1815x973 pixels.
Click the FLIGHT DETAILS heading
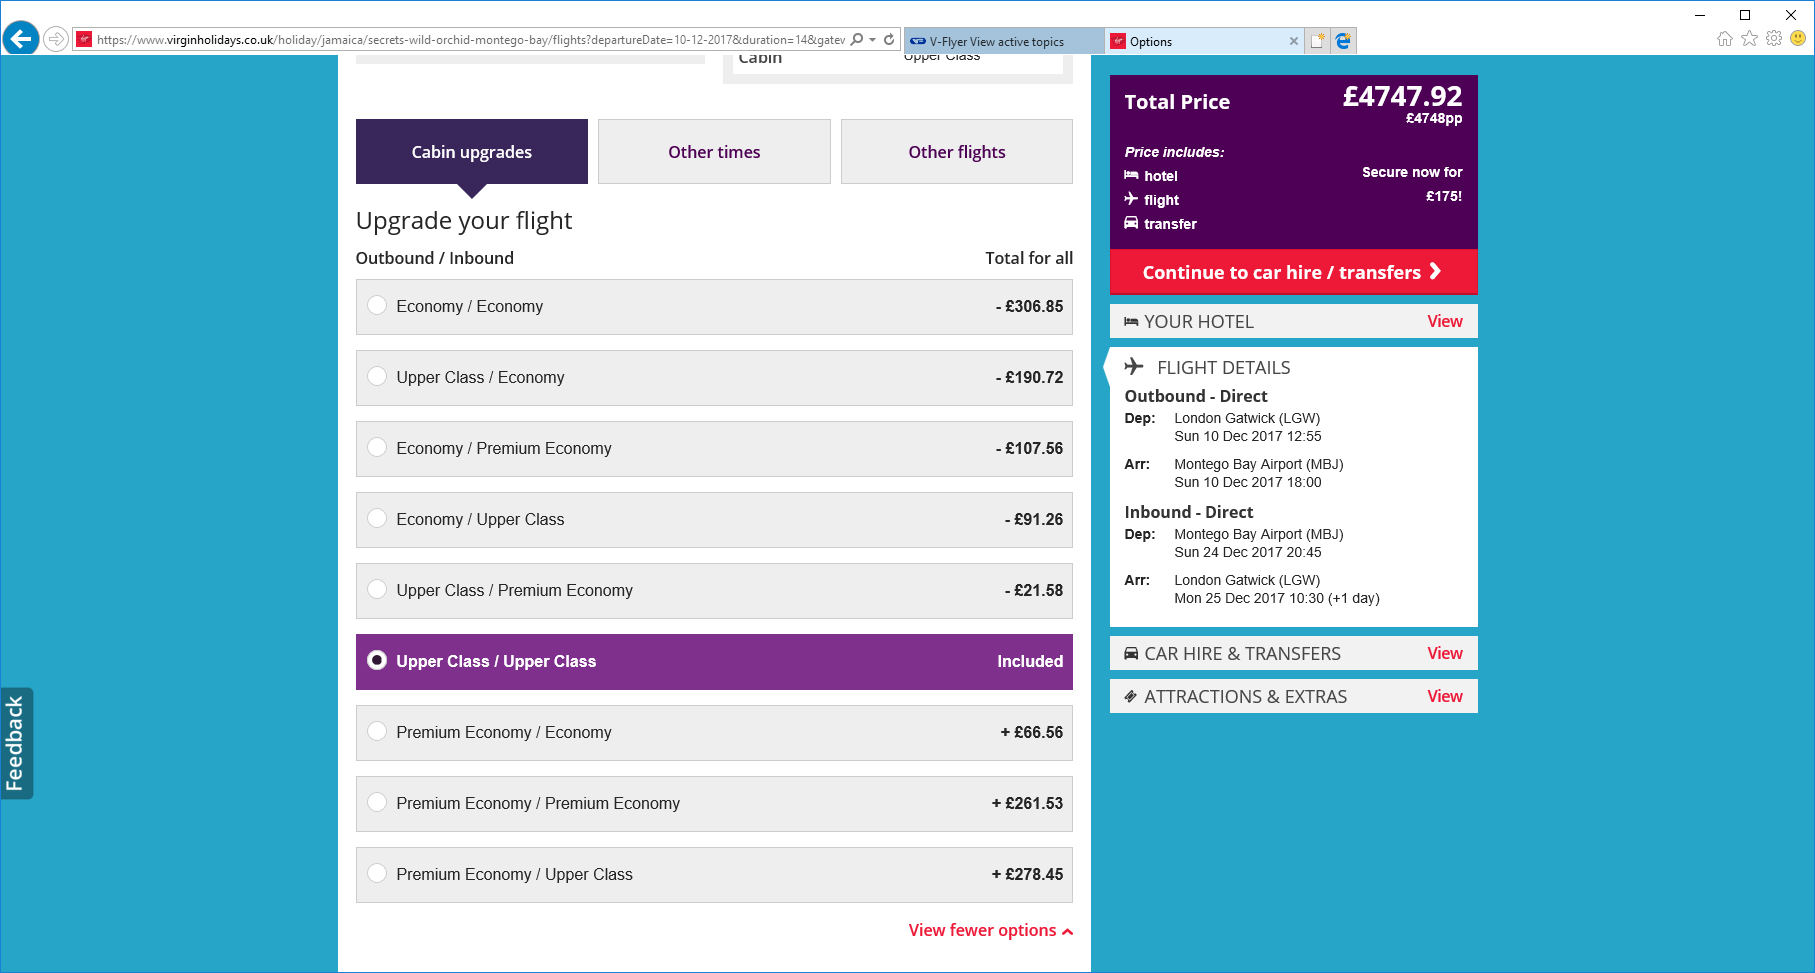[x=1223, y=368]
